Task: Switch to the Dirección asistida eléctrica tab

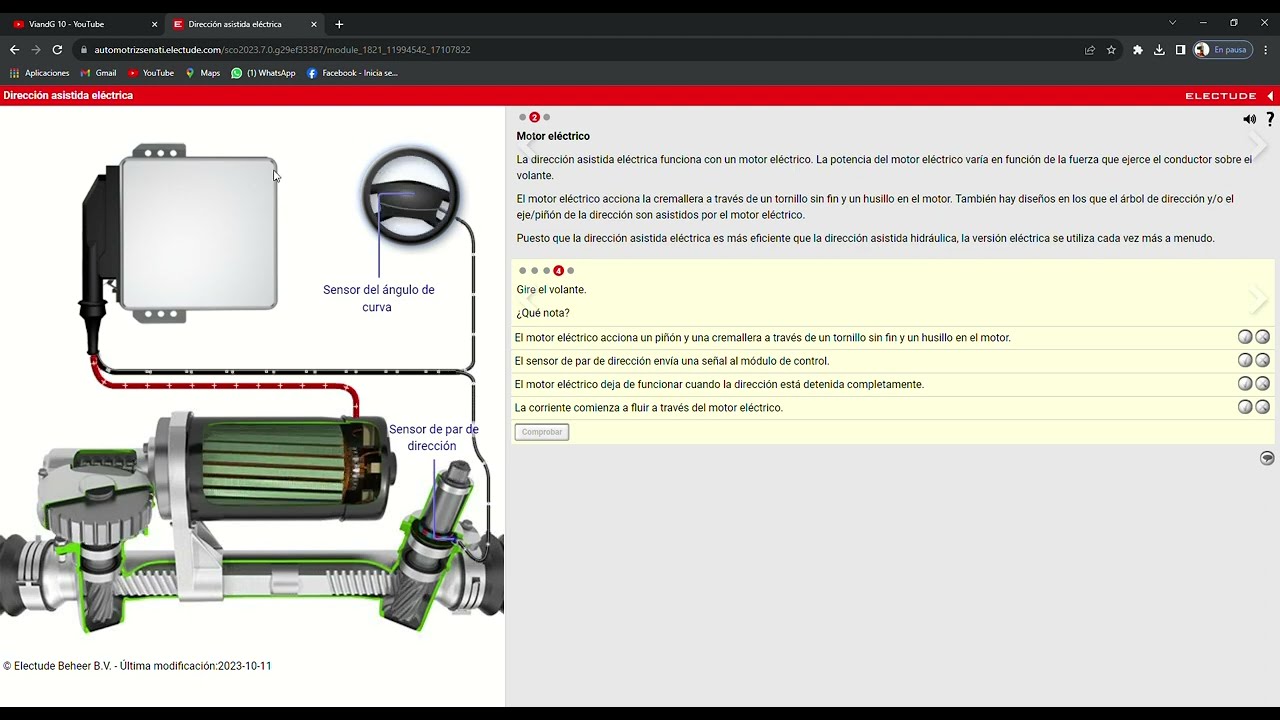Action: point(244,24)
